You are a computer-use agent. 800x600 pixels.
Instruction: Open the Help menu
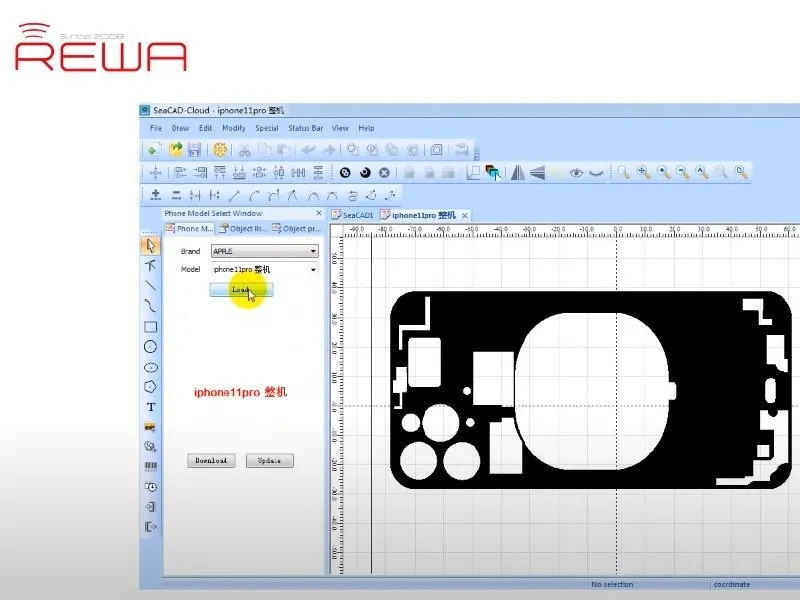[366, 128]
